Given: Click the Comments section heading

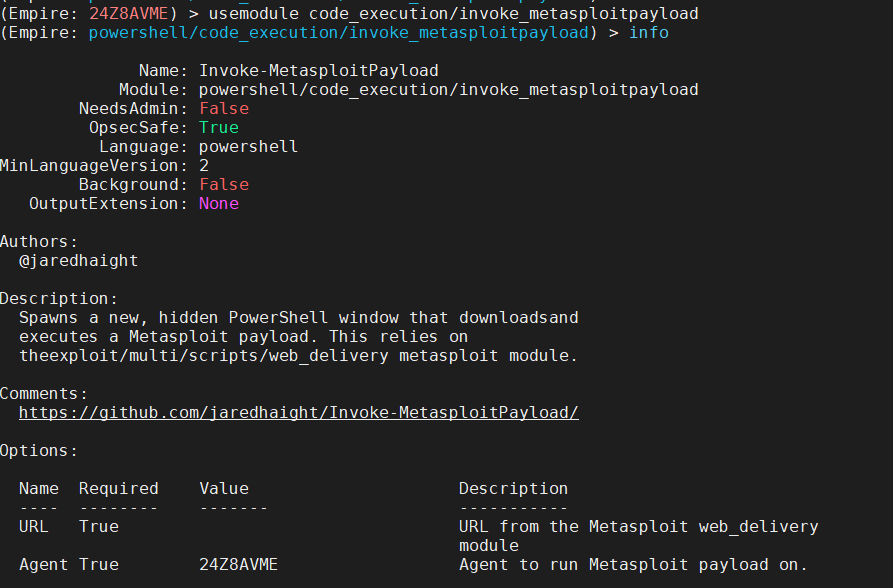Looking at the screenshot, I should click(x=42, y=393).
